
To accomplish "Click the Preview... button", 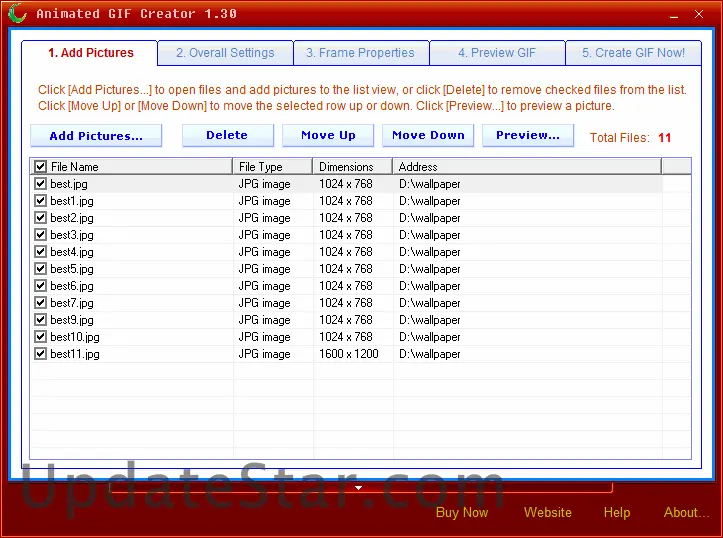I will coord(528,136).
